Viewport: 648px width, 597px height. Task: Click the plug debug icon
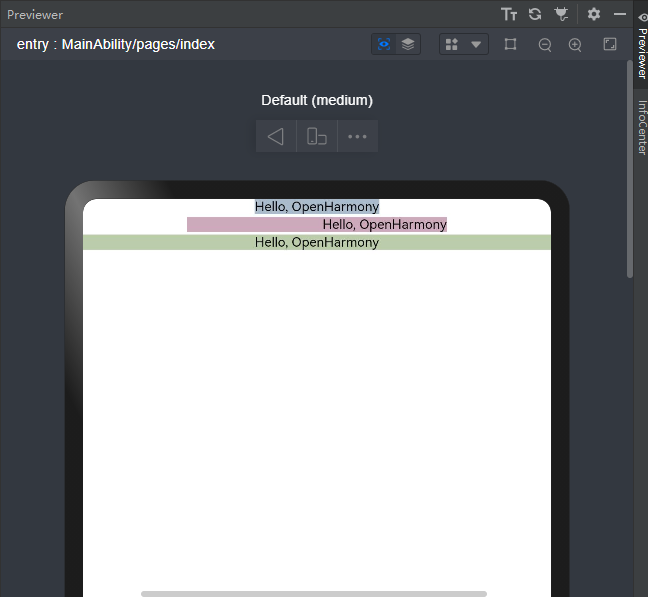(x=561, y=14)
